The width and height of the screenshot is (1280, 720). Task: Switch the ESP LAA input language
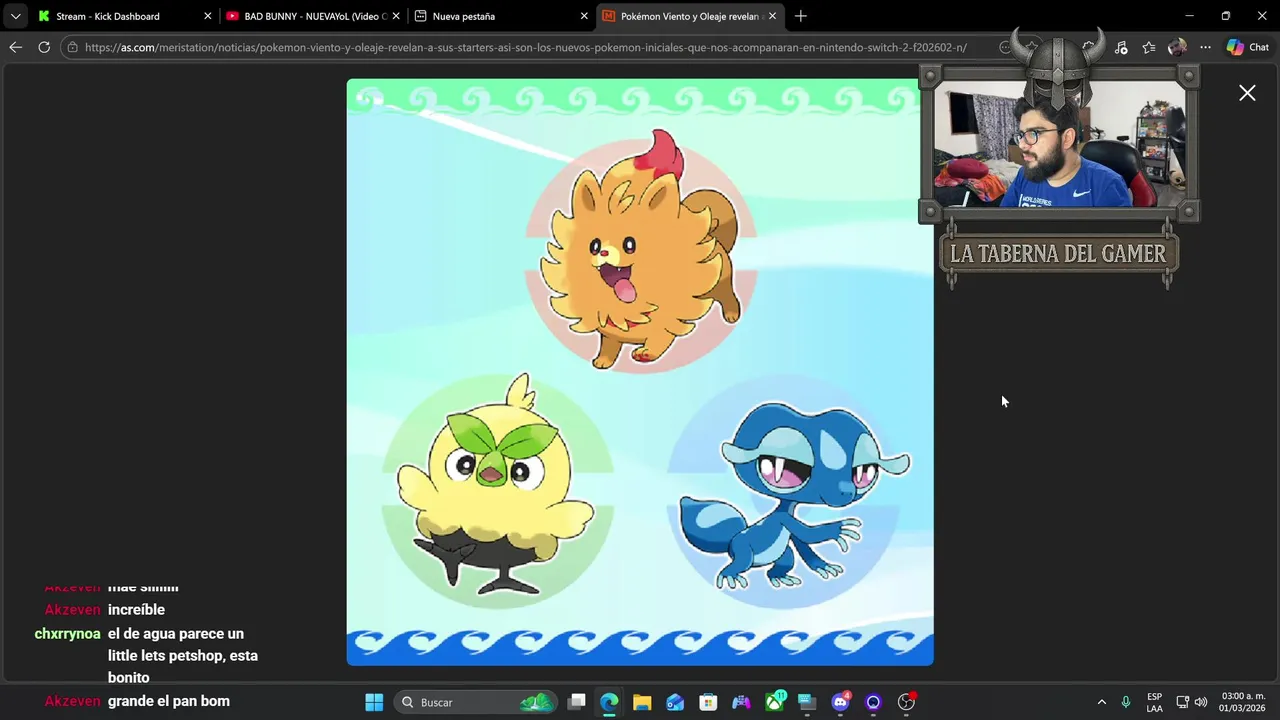[x=1154, y=702]
